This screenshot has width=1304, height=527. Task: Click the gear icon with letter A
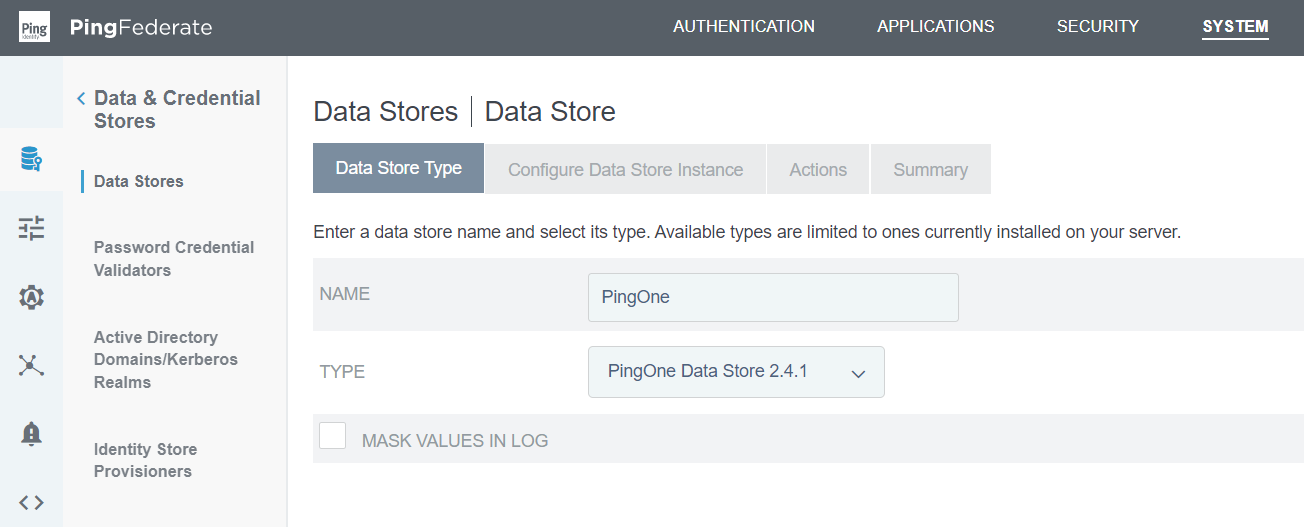point(31,297)
